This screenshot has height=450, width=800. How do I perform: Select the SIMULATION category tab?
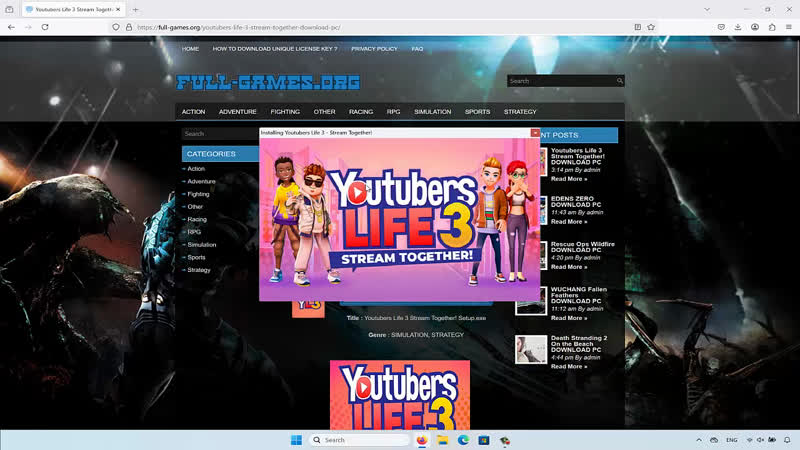pyautogui.click(x=433, y=112)
